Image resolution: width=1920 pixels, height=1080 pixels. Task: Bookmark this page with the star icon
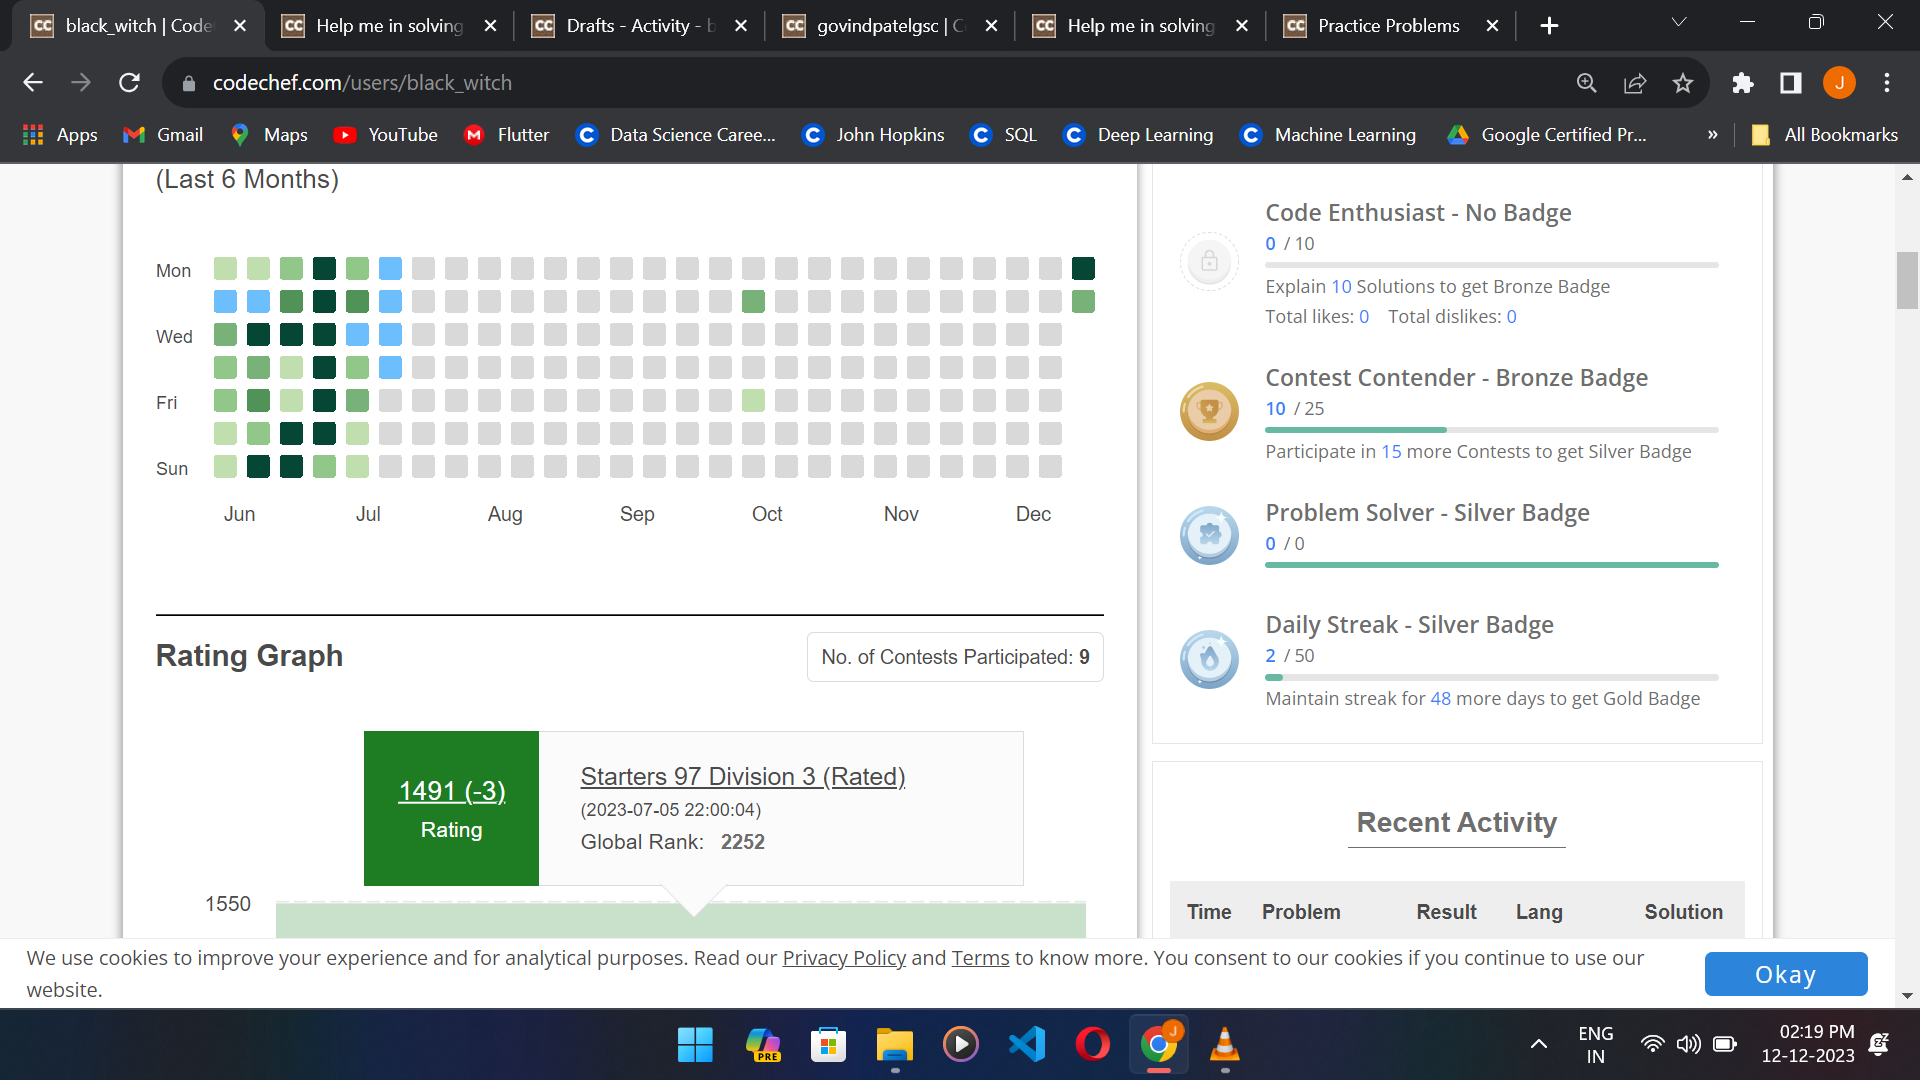pos(1683,83)
